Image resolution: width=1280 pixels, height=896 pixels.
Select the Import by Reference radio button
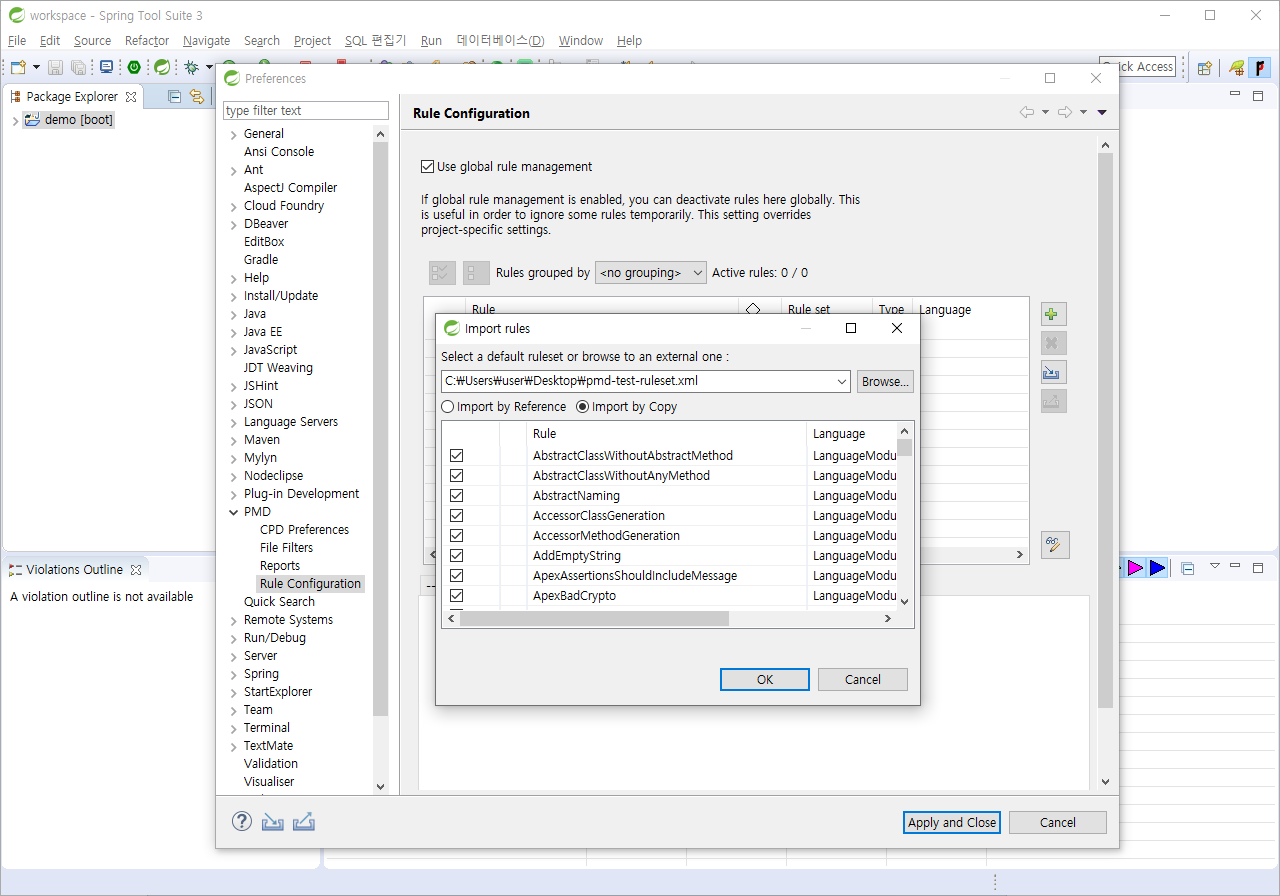pos(448,407)
